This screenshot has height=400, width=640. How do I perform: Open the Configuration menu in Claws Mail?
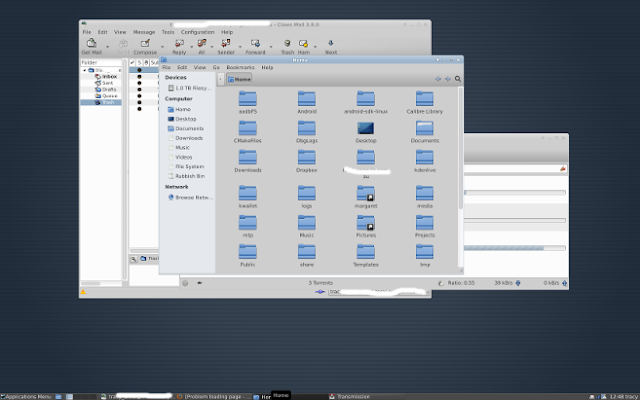198,32
